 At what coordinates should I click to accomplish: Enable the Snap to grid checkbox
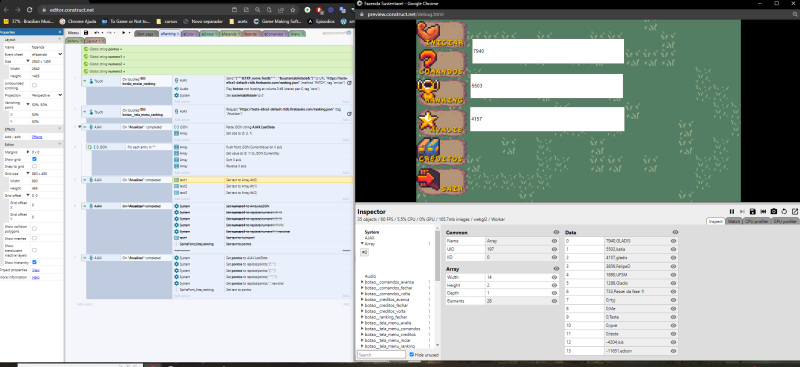tap(34, 166)
